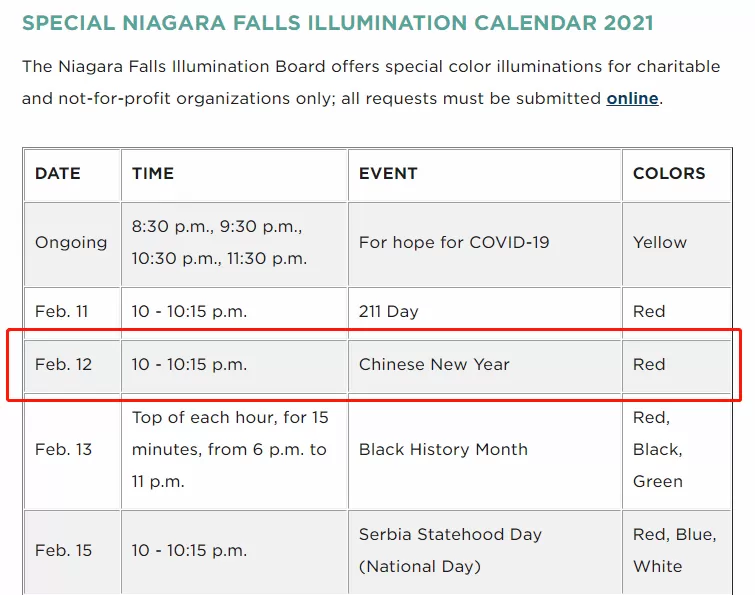Select the DATE column header
Viewport: 755px width, 595px height.
(x=72, y=175)
